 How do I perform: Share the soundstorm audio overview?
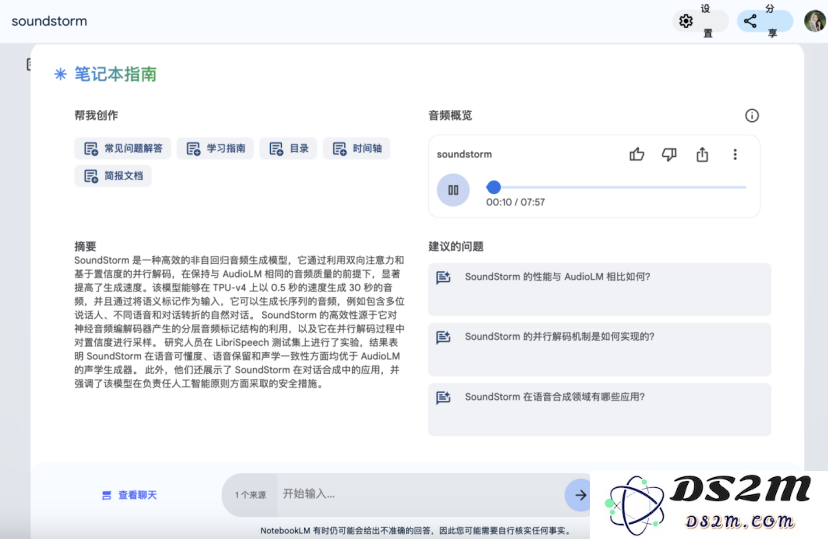[702, 154]
